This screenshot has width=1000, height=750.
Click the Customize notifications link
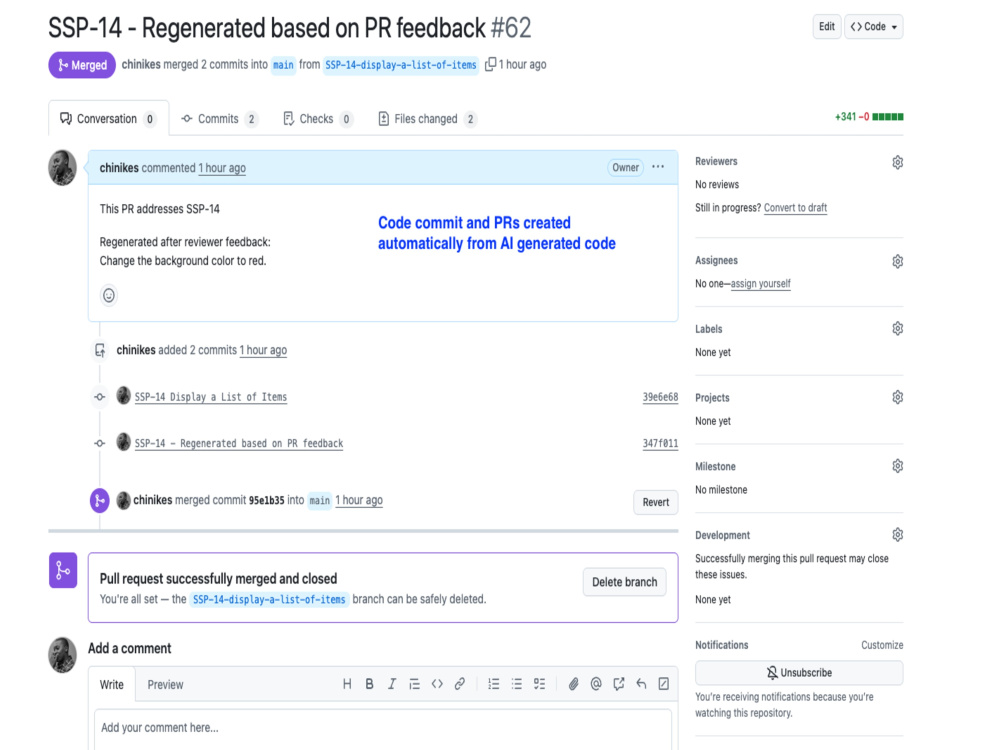882,645
